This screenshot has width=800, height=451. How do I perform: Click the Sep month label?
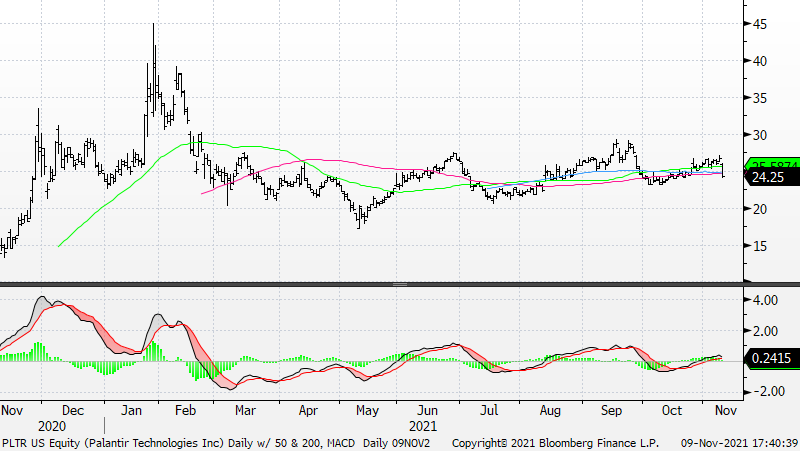[x=611, y=411]
